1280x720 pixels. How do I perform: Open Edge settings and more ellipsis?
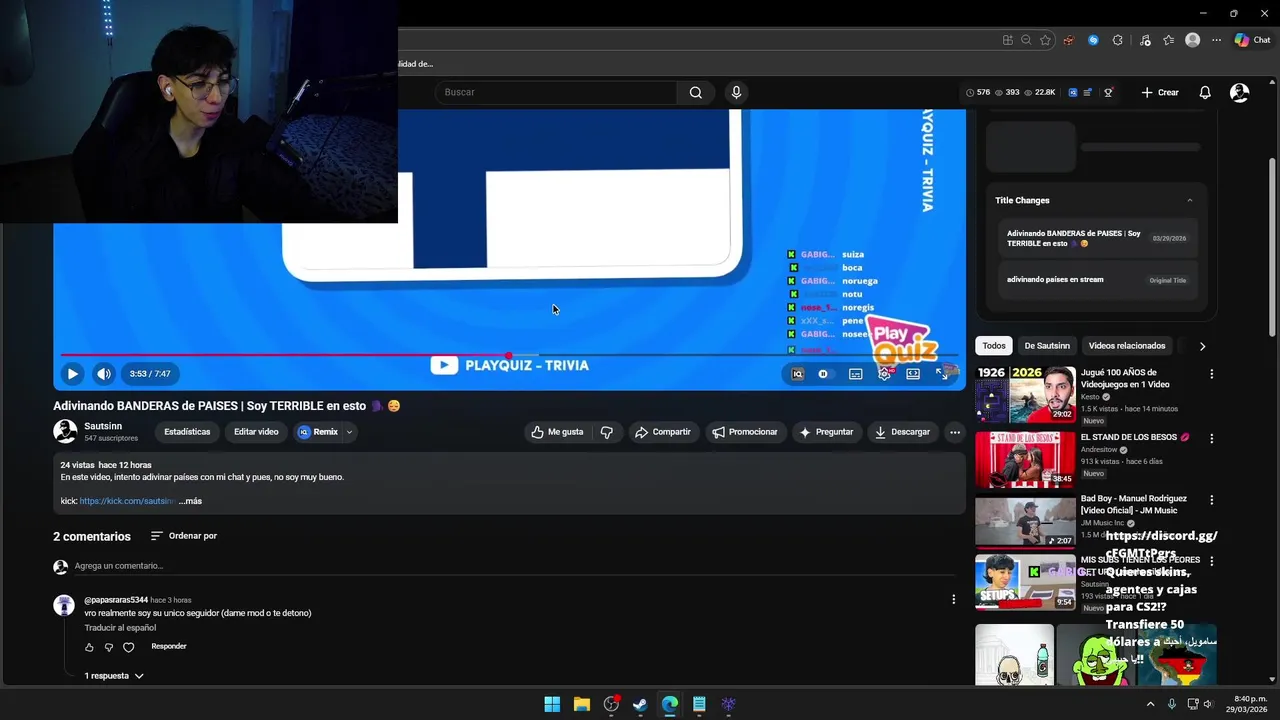[x=1216, y=40]
